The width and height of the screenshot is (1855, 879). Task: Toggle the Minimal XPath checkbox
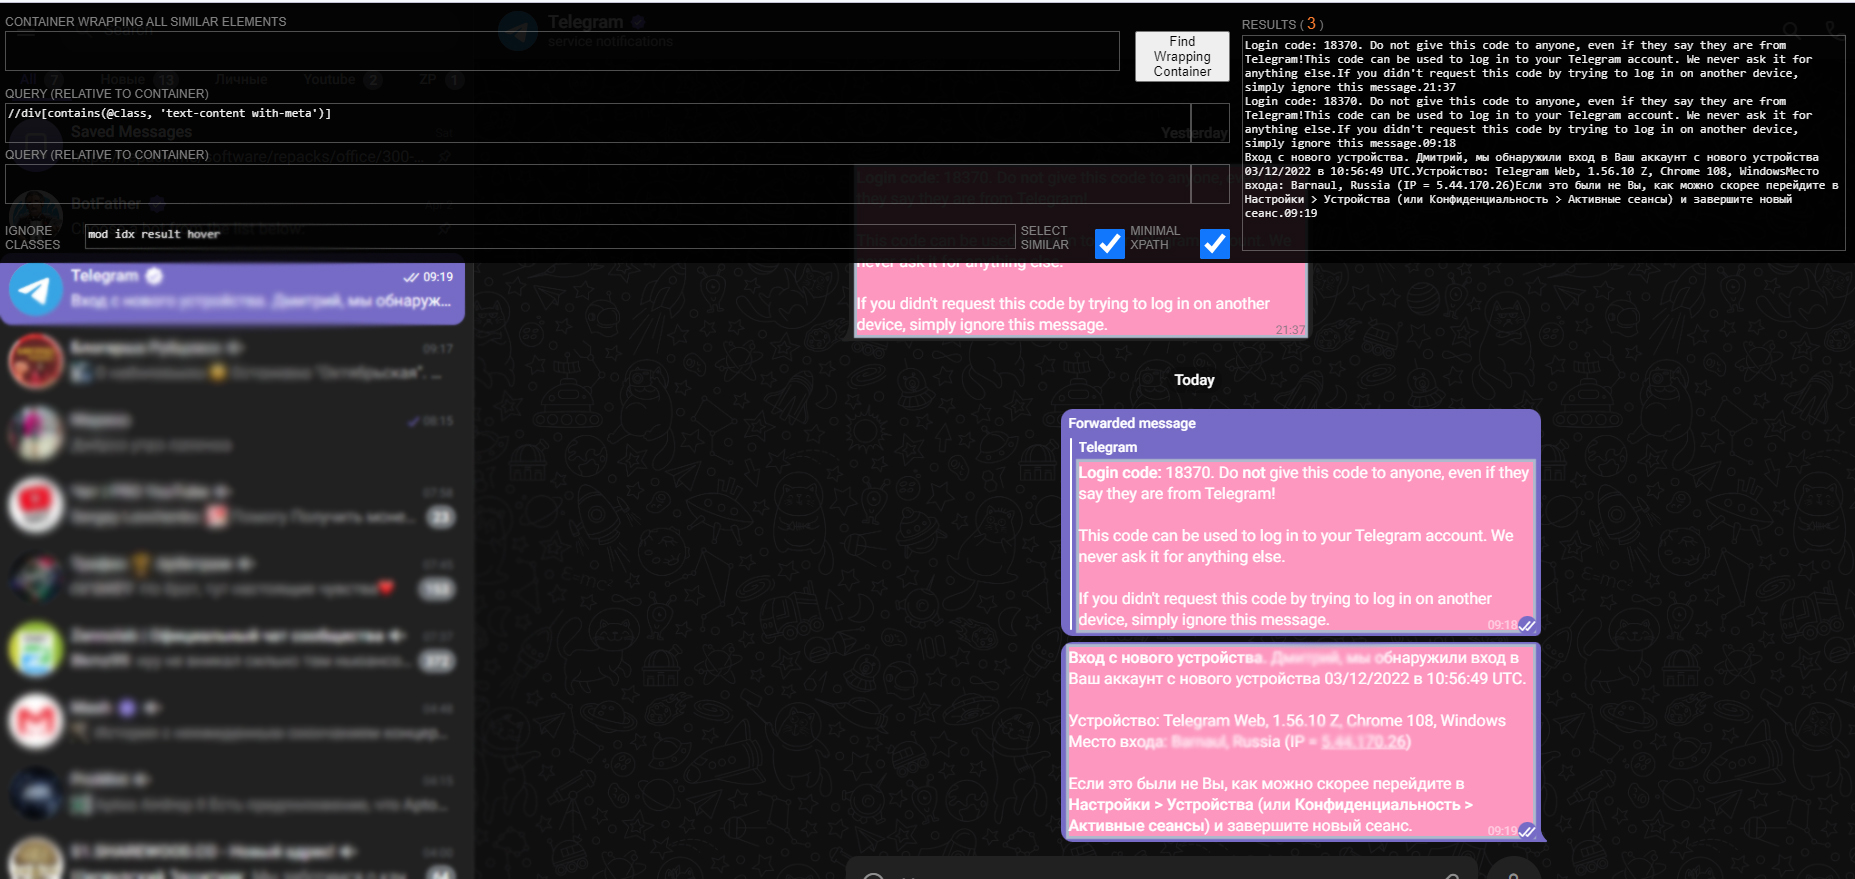pos(1215,244)
